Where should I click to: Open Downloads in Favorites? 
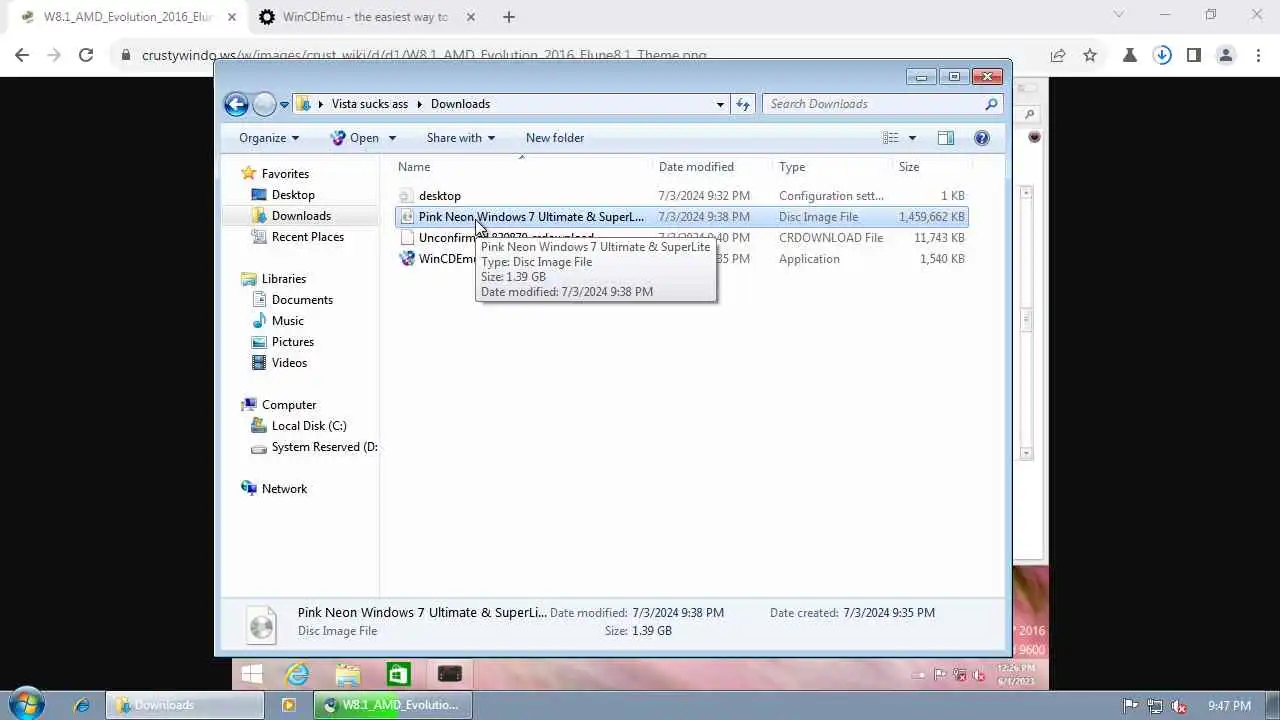coord(301,216)
